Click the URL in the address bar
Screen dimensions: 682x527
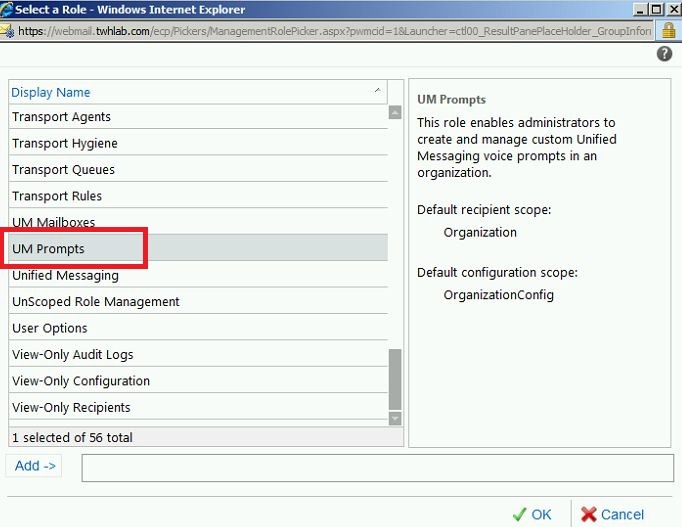point(334,31)
